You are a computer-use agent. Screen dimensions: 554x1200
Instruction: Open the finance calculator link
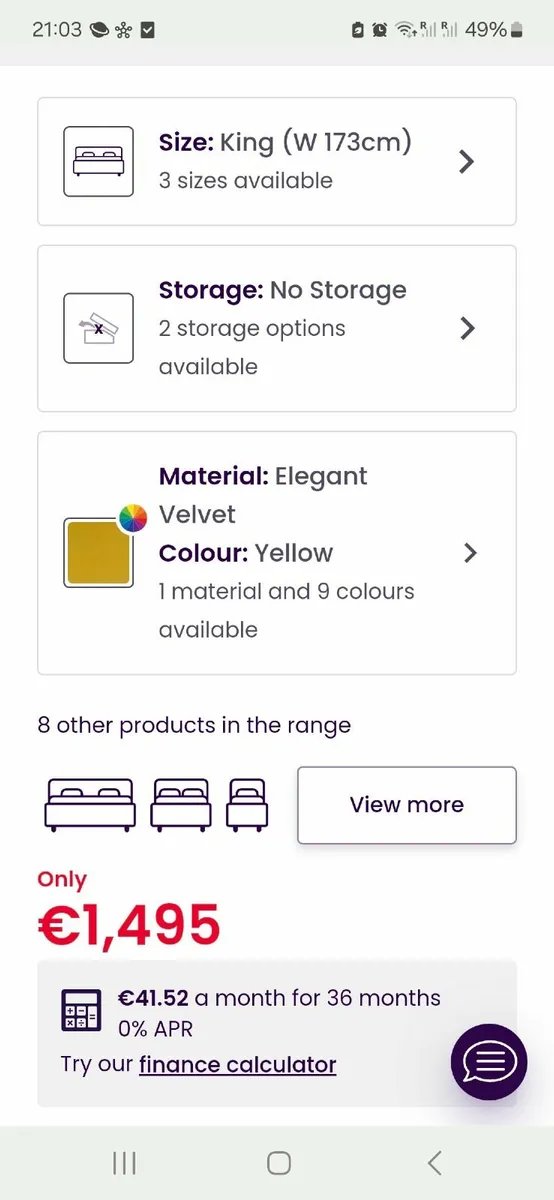tap(237, 1064)
